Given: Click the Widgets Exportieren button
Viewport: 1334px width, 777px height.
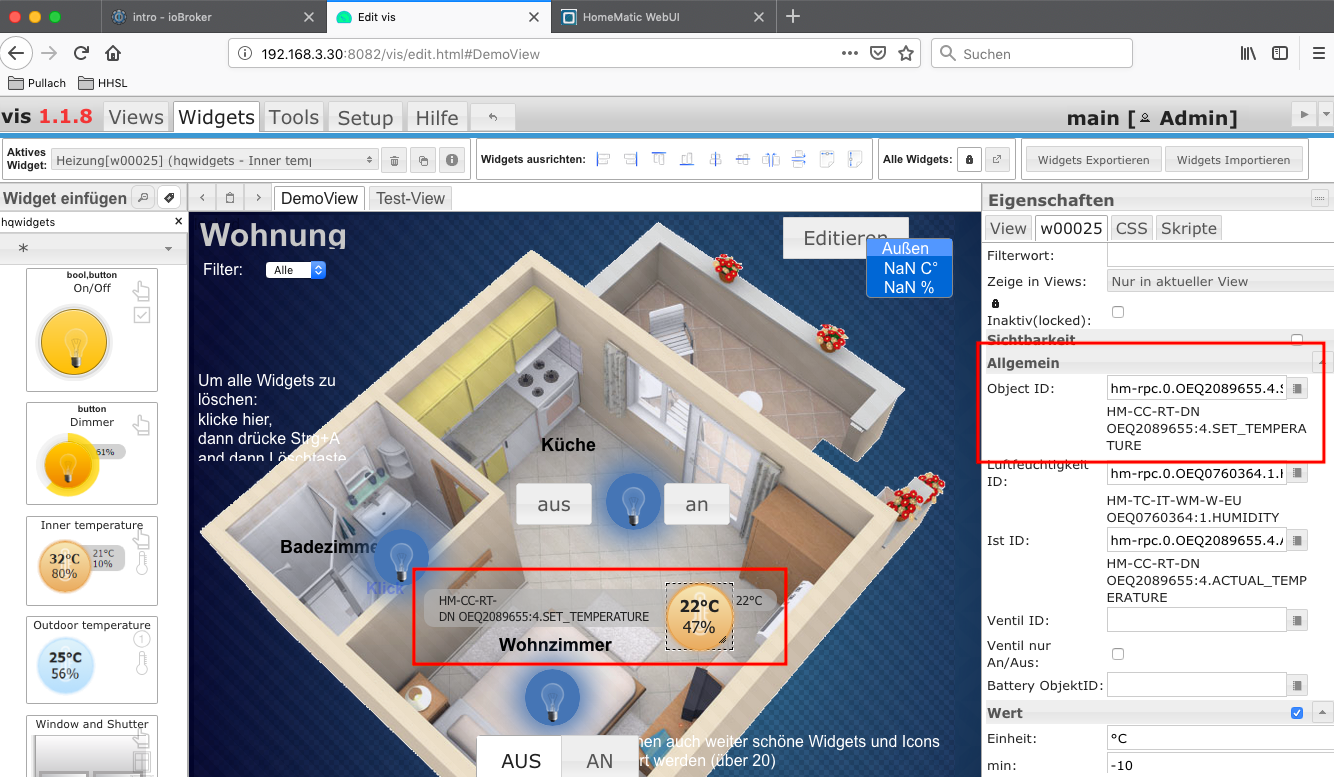Looking at the screenshot, I should [1094, 160].
